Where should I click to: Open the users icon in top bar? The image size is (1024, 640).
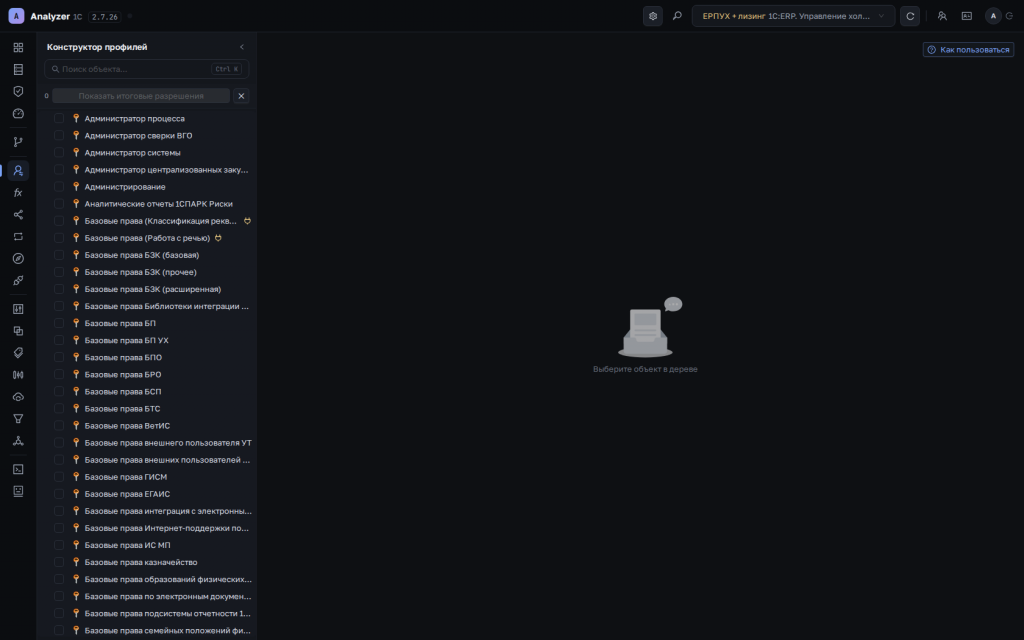point(942,16)
